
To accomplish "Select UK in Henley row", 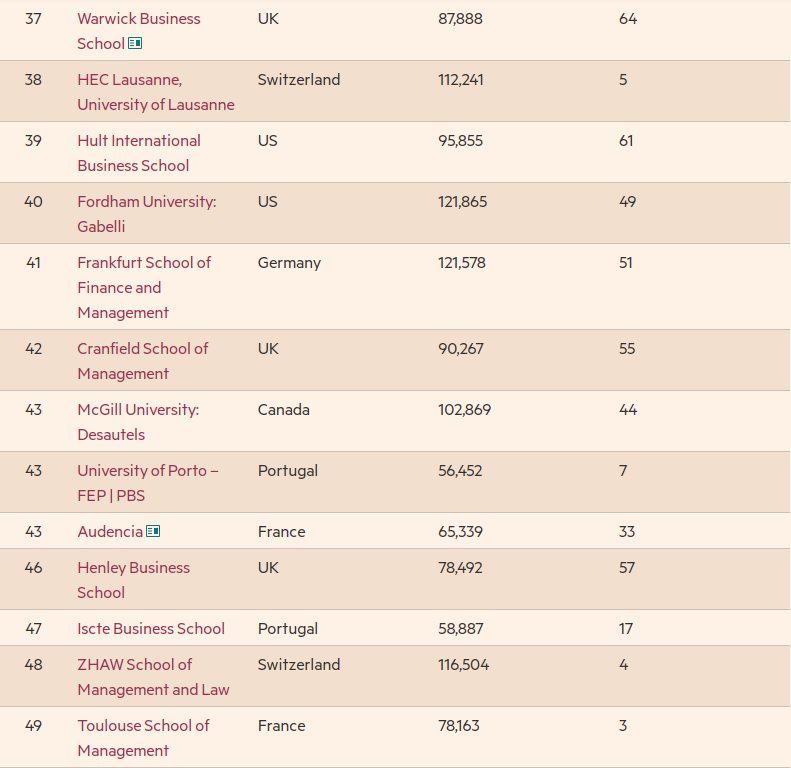I will 268,568.
